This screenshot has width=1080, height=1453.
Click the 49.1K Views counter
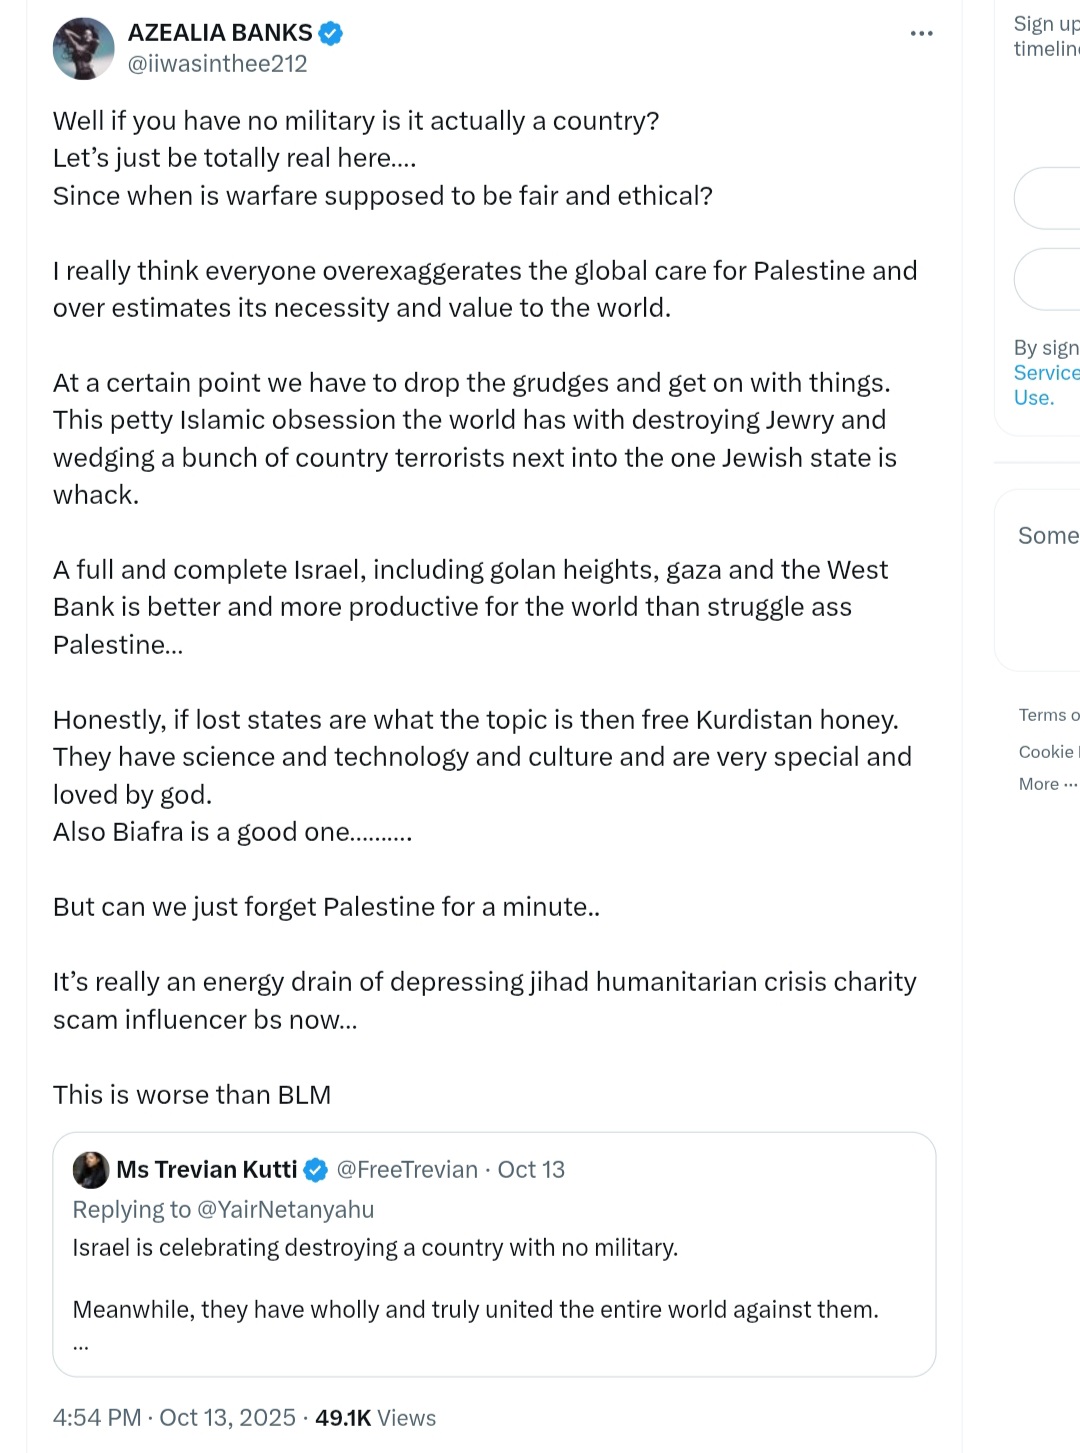376,1418
